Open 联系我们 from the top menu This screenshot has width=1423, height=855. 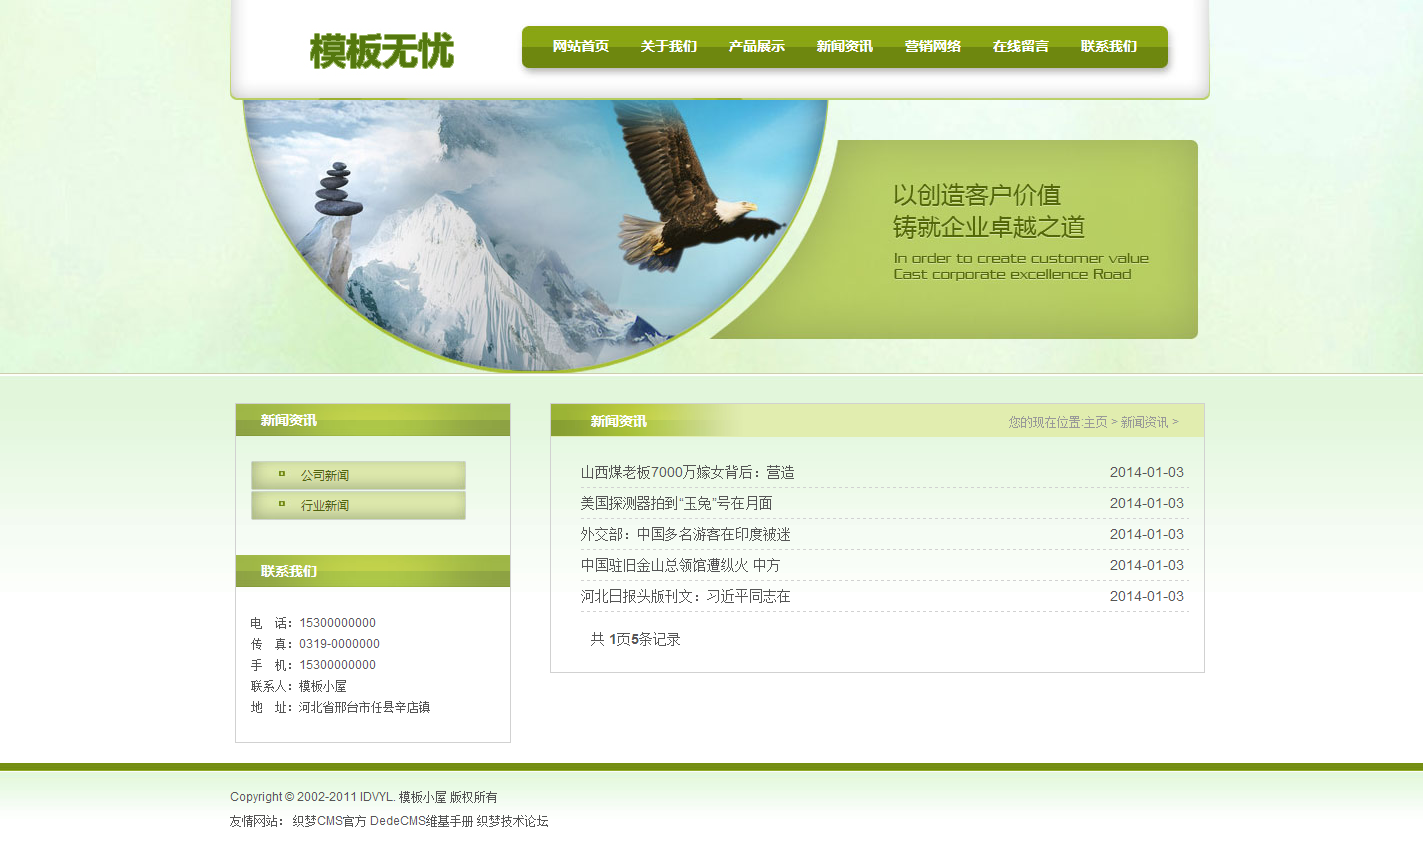[1108, 47]
